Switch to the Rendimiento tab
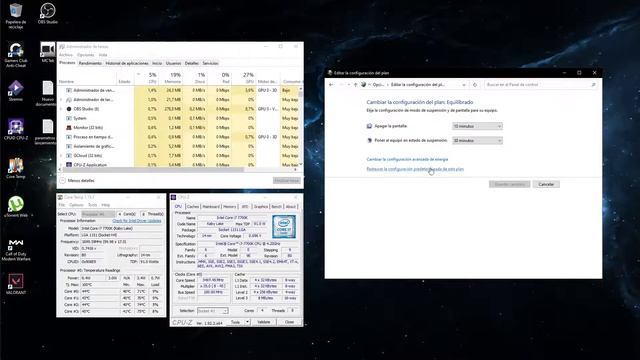This screenshot has height=360, width=640. coord(90,63)
